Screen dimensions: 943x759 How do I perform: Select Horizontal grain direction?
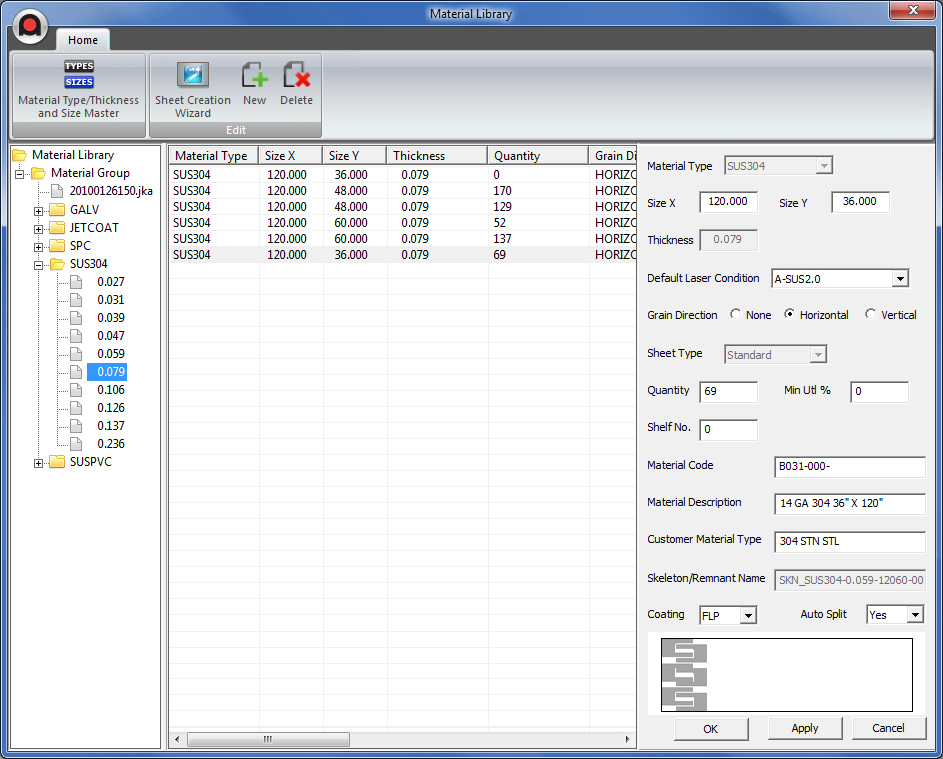pos(790,315)
